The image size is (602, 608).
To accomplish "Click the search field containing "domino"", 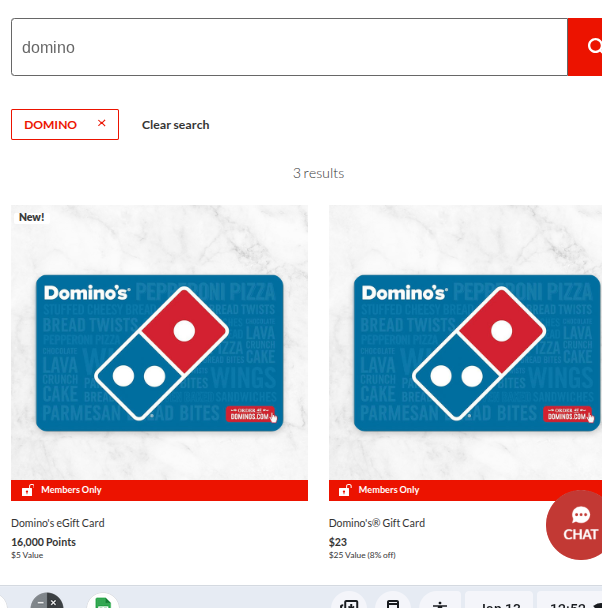I will [289, 47].
